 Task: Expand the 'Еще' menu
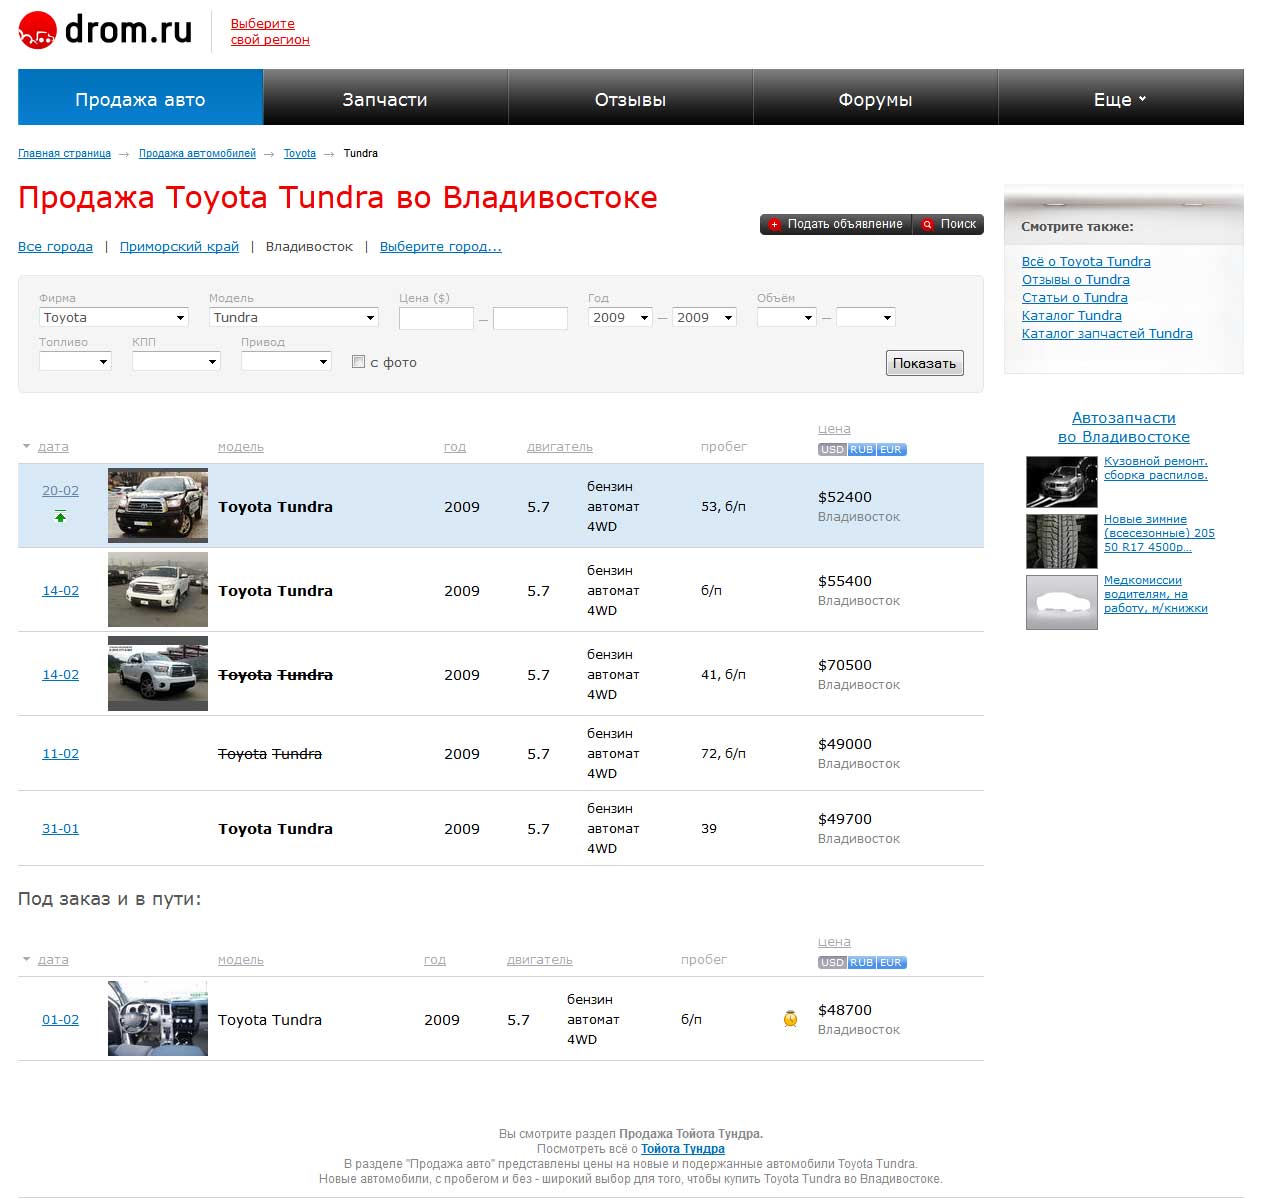click(1120, 98)
